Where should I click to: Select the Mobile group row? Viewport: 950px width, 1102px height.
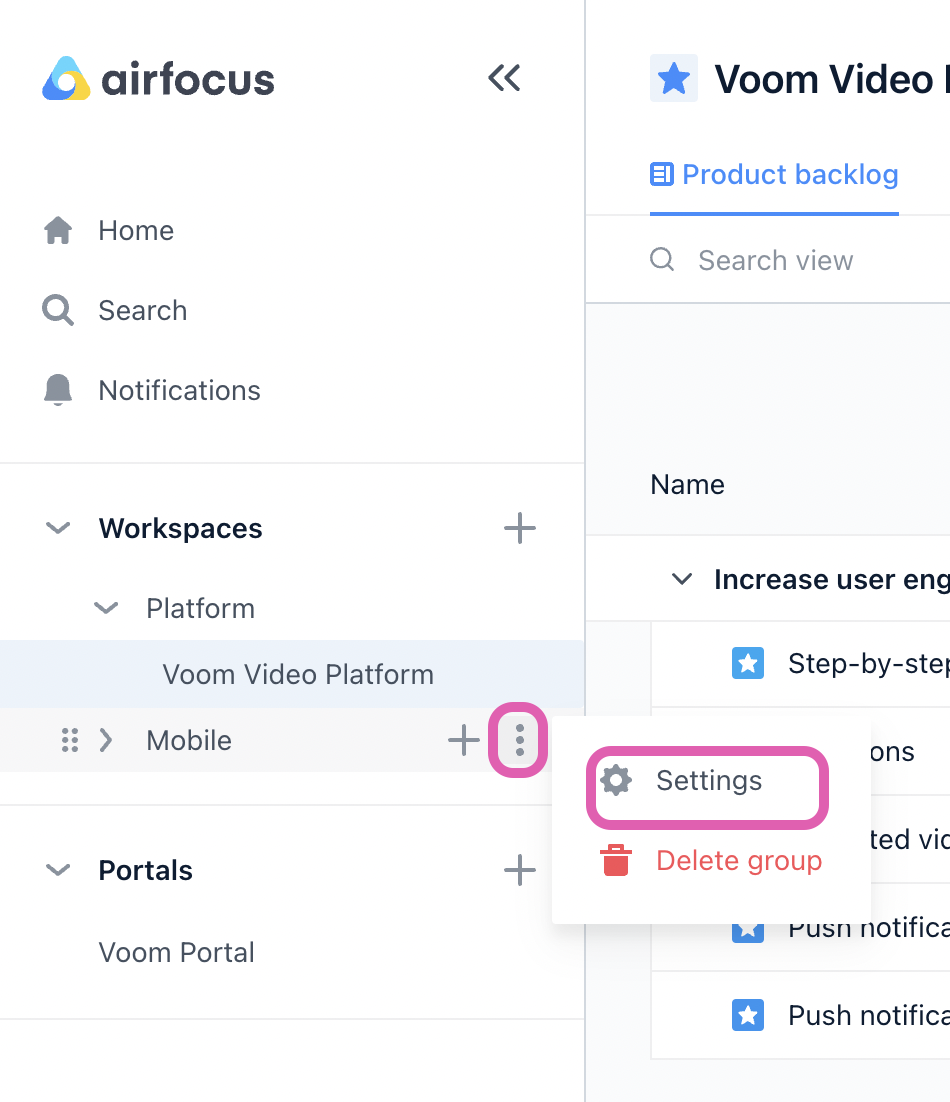click(x=292, y=740)
